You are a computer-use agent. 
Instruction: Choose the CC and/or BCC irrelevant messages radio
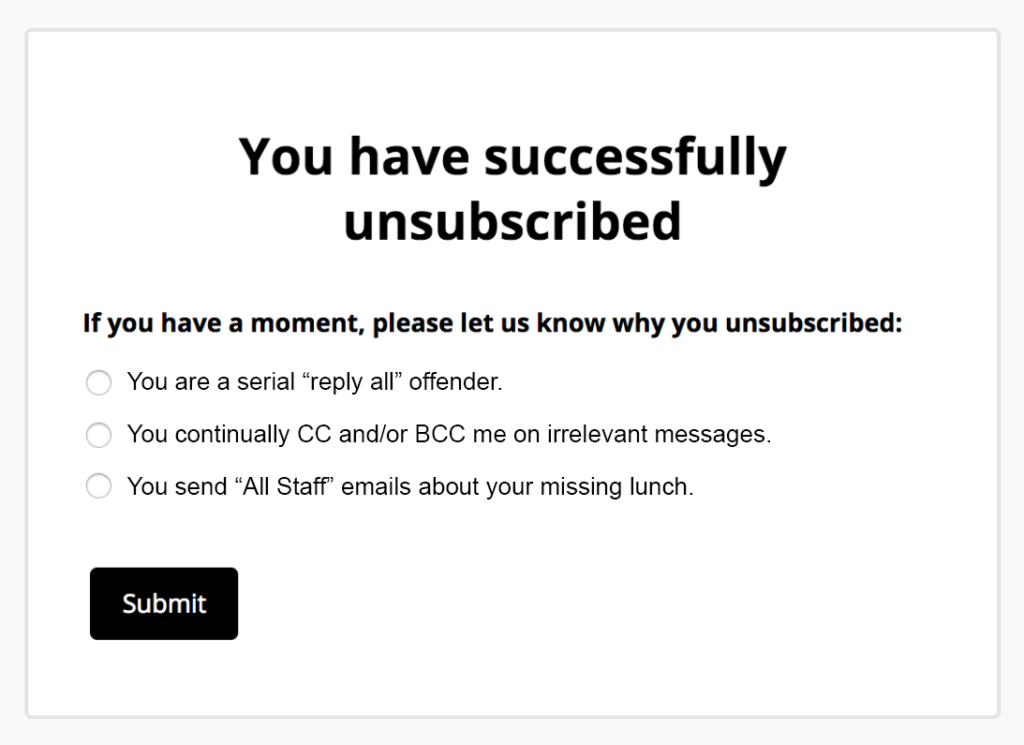pyautogui.click(x=99, y=434)
